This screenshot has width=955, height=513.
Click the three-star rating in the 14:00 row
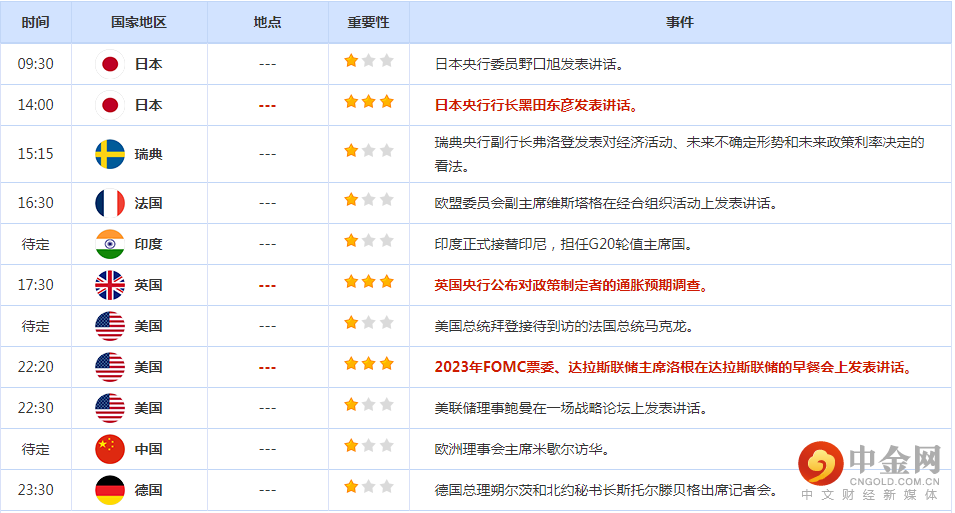point(369,102)
